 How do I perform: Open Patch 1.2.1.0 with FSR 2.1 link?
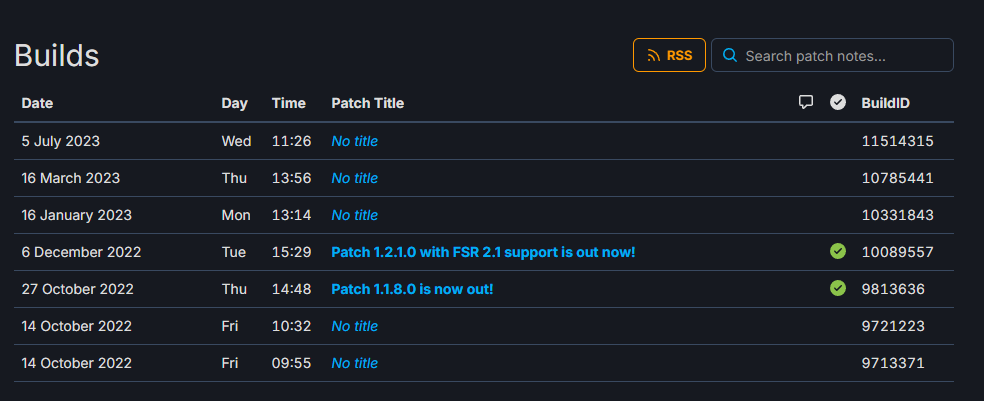click(483, 252)
